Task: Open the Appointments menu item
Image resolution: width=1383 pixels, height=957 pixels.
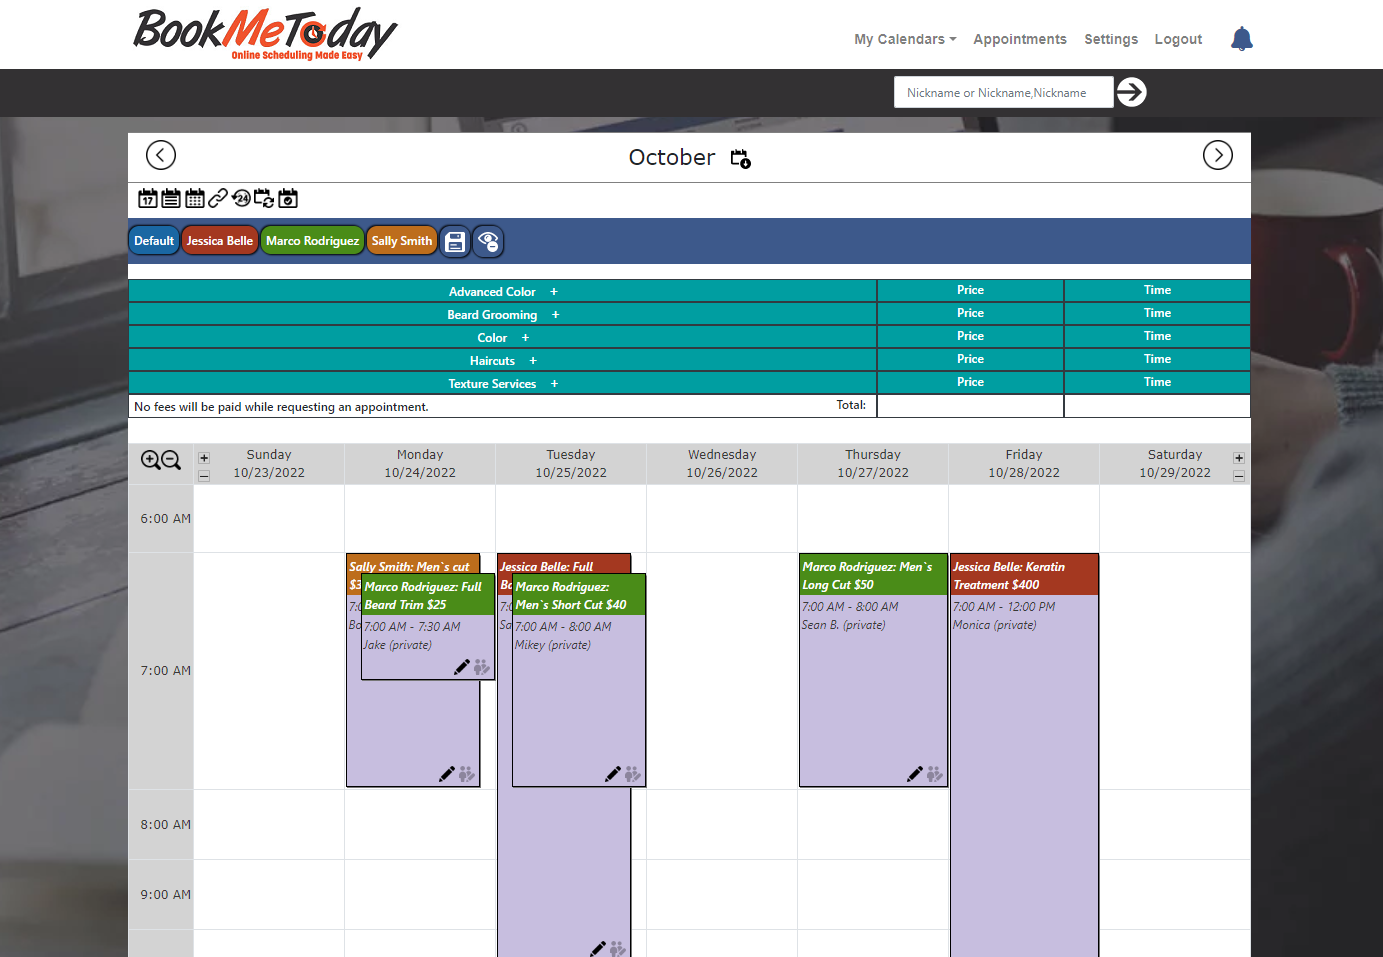Action: (1020, 39)
